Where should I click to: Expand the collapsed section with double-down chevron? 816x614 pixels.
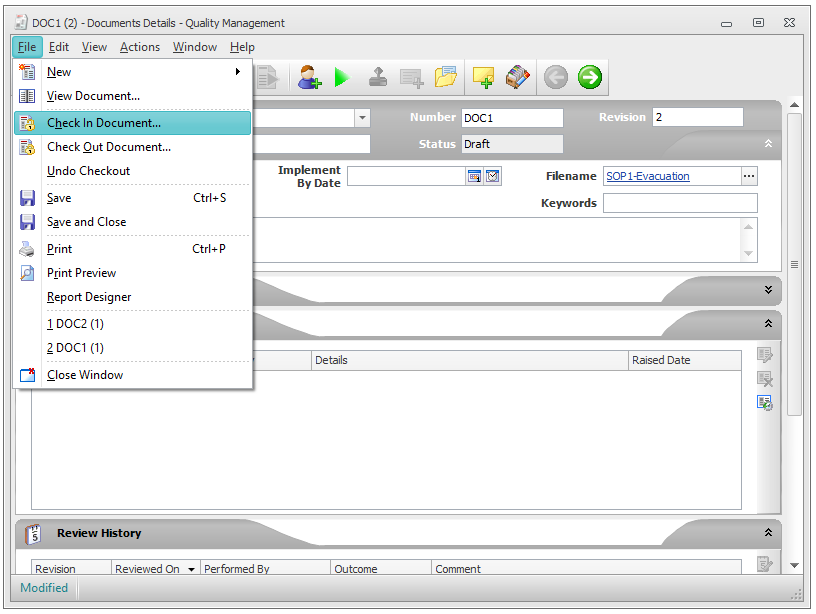pos(768,290)
